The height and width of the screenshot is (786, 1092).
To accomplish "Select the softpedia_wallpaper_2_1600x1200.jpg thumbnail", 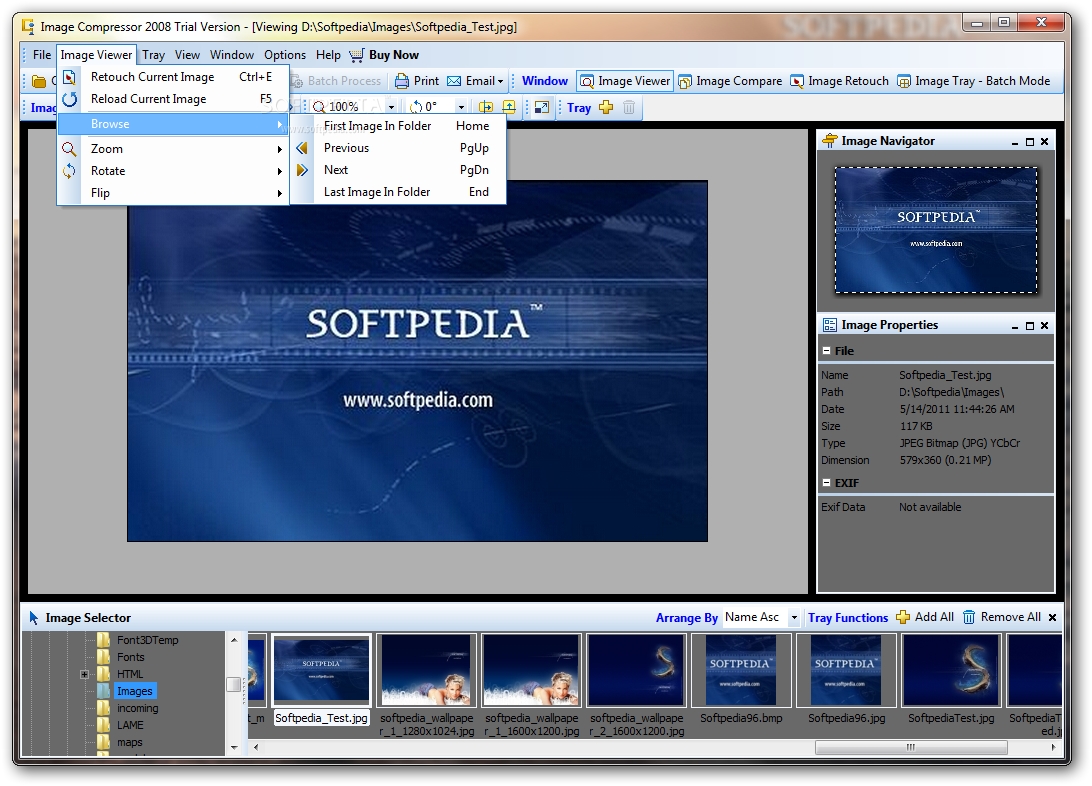I will point(637,670).
